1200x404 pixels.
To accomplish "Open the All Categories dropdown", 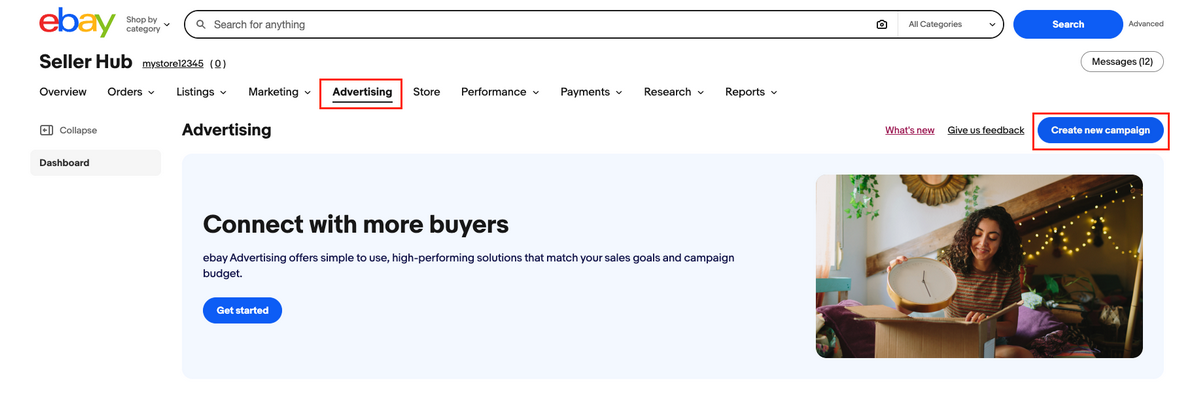I will click(x=950, y=24).
